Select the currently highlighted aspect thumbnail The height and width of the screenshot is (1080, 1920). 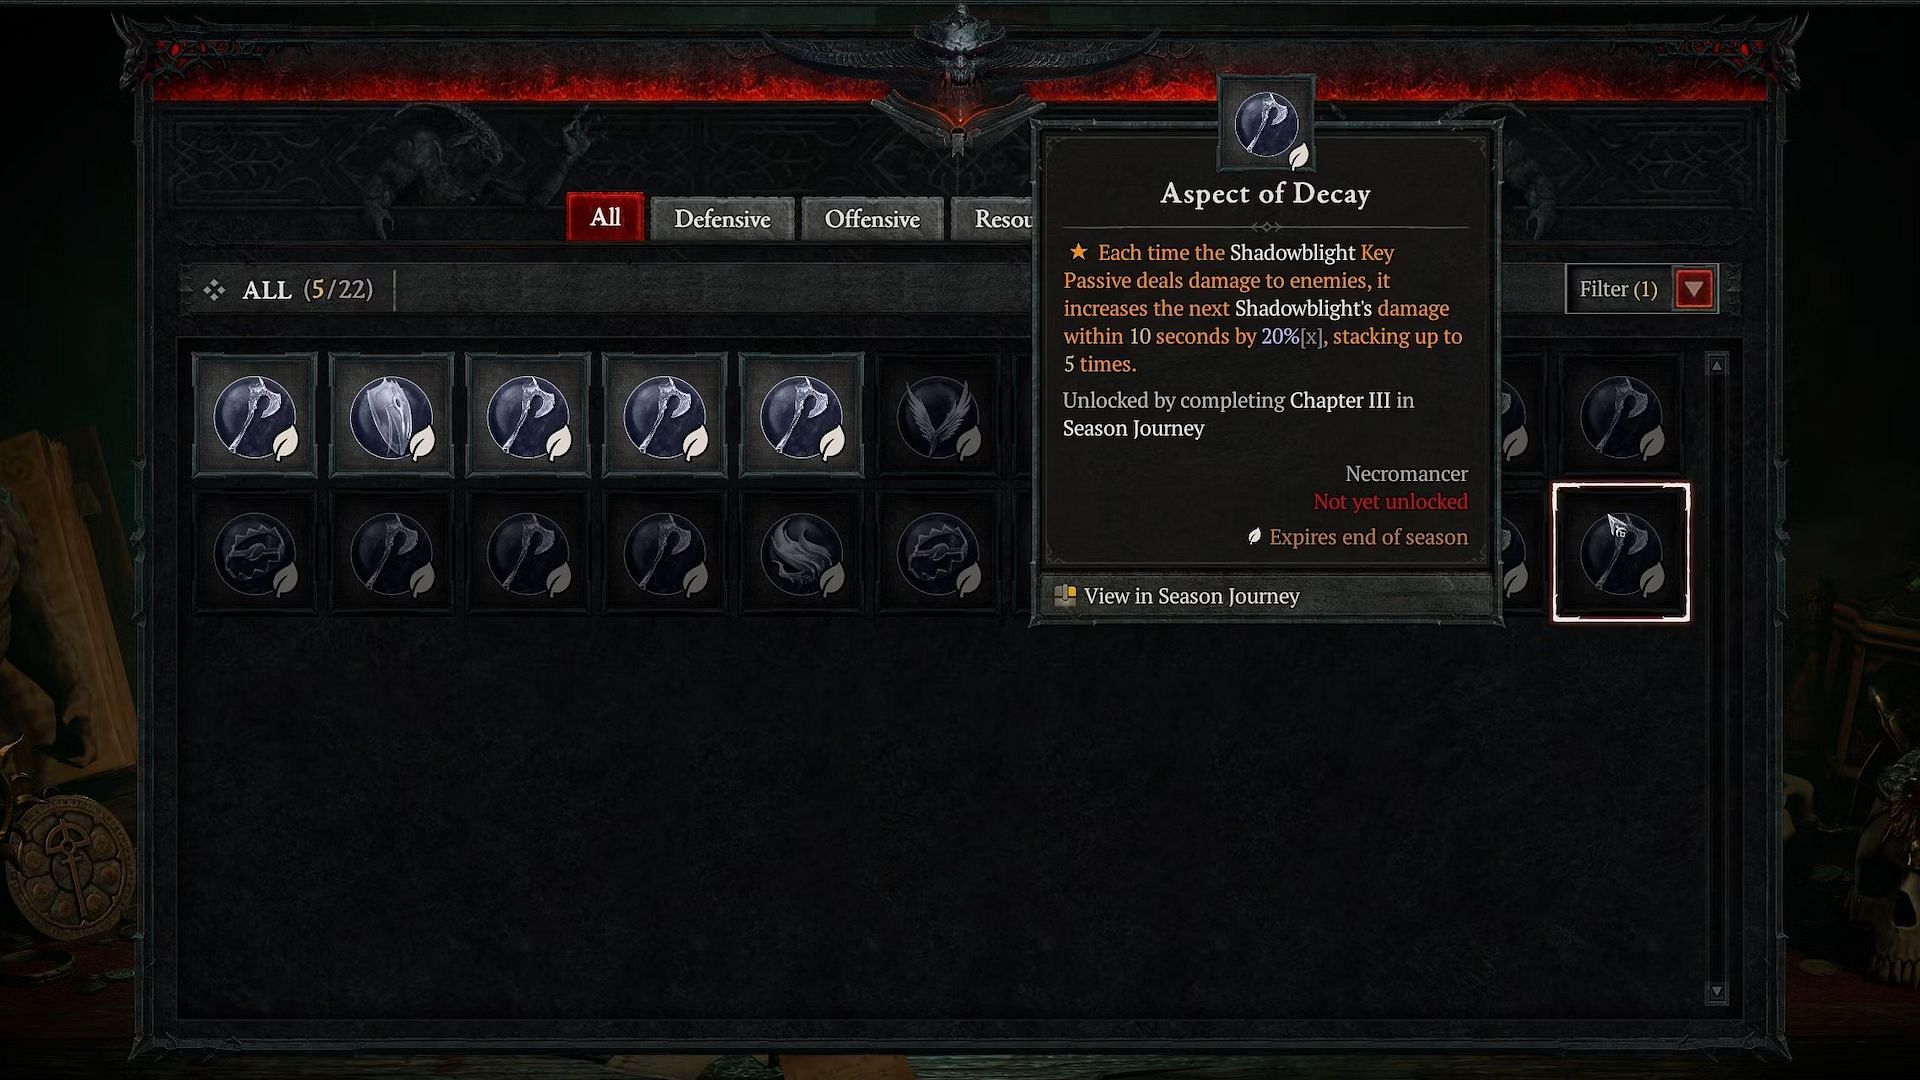pyautogui.click(x=1617, y=551)
